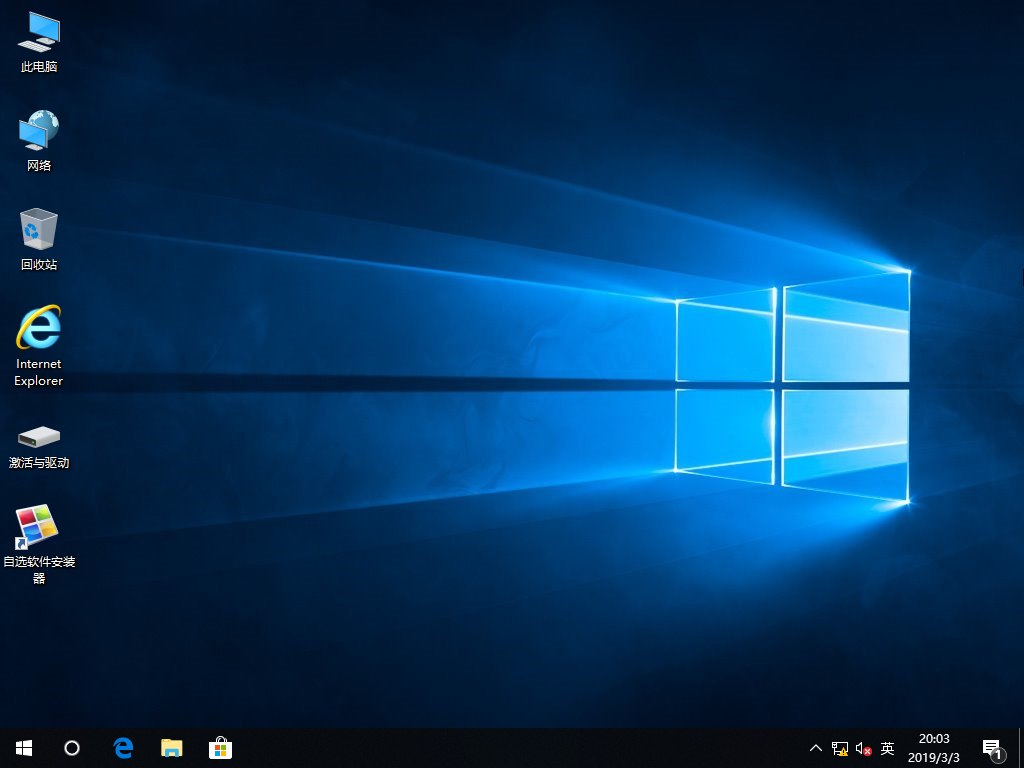Viewport: 1024px width, 768px height.
Task: Open the network status tray icon
Action: tap(840, 748)
